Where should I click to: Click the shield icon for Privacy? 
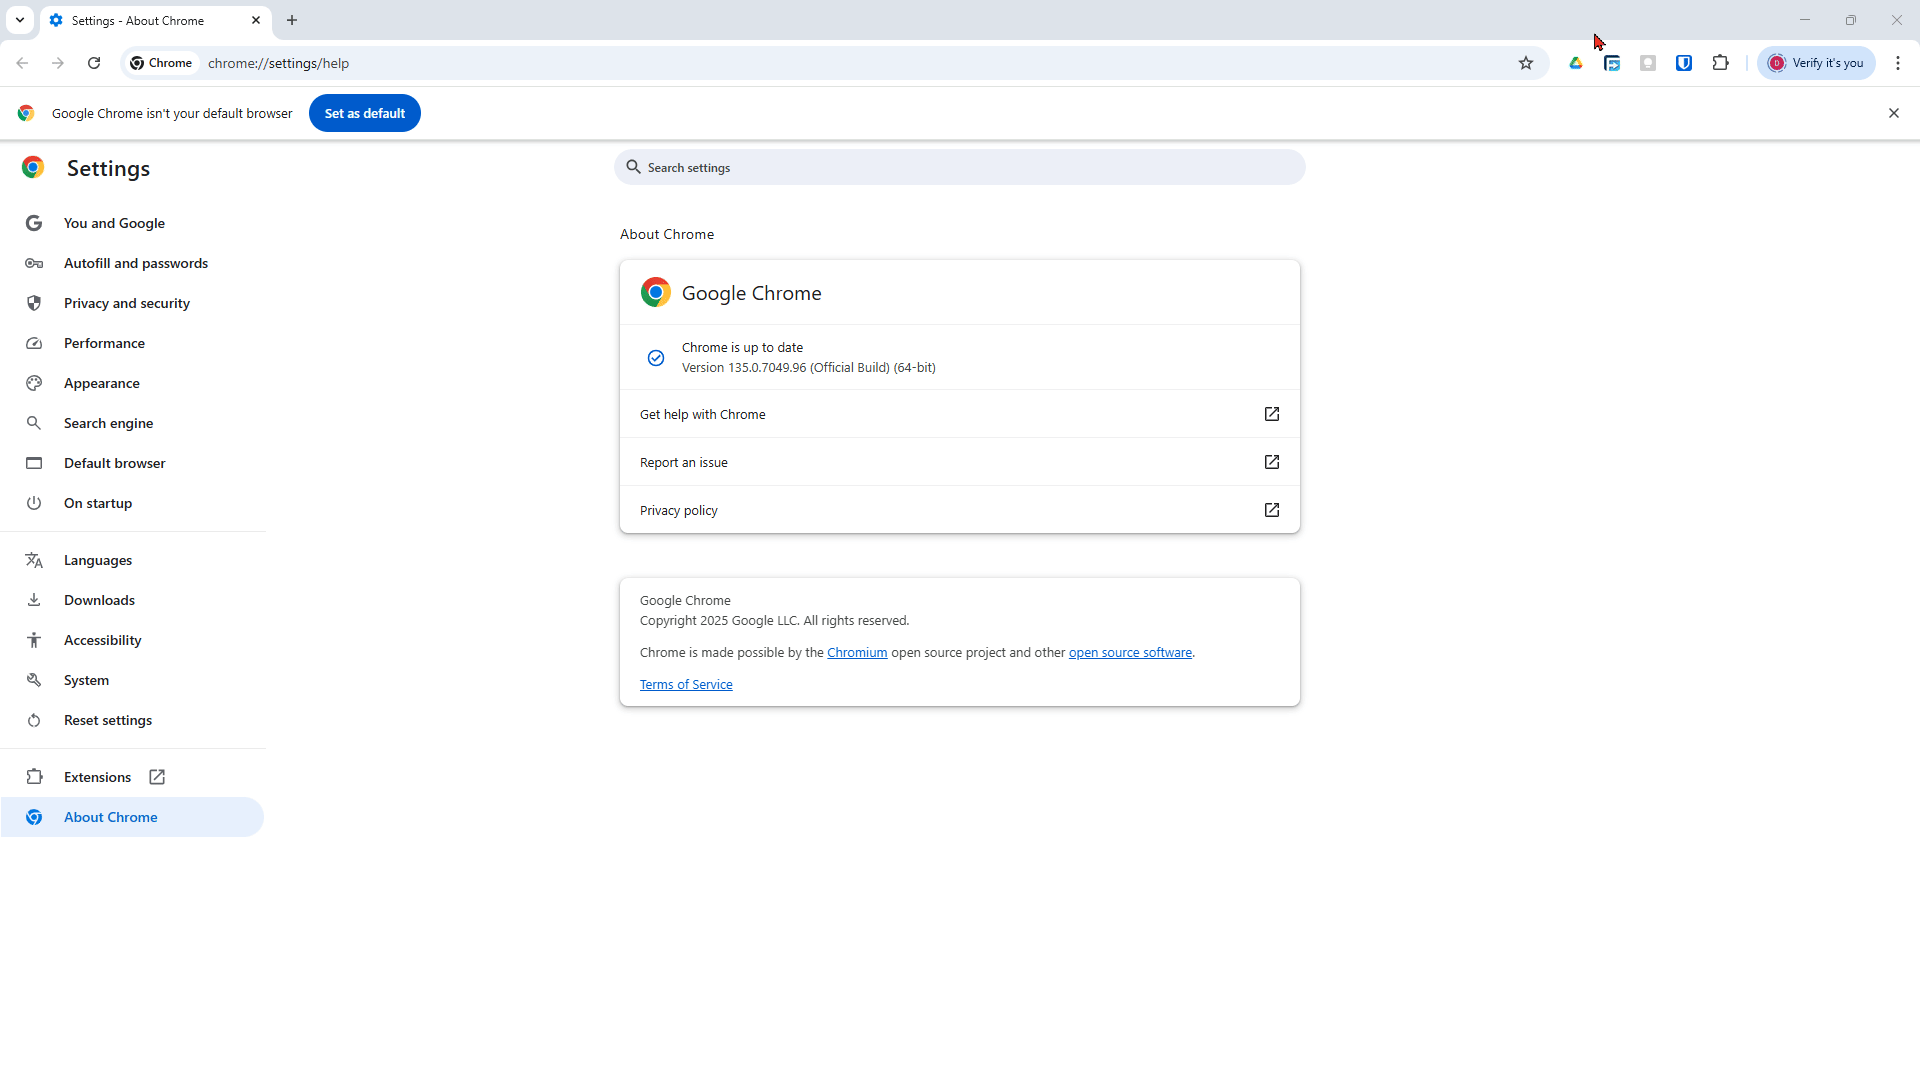click(34, 303)
